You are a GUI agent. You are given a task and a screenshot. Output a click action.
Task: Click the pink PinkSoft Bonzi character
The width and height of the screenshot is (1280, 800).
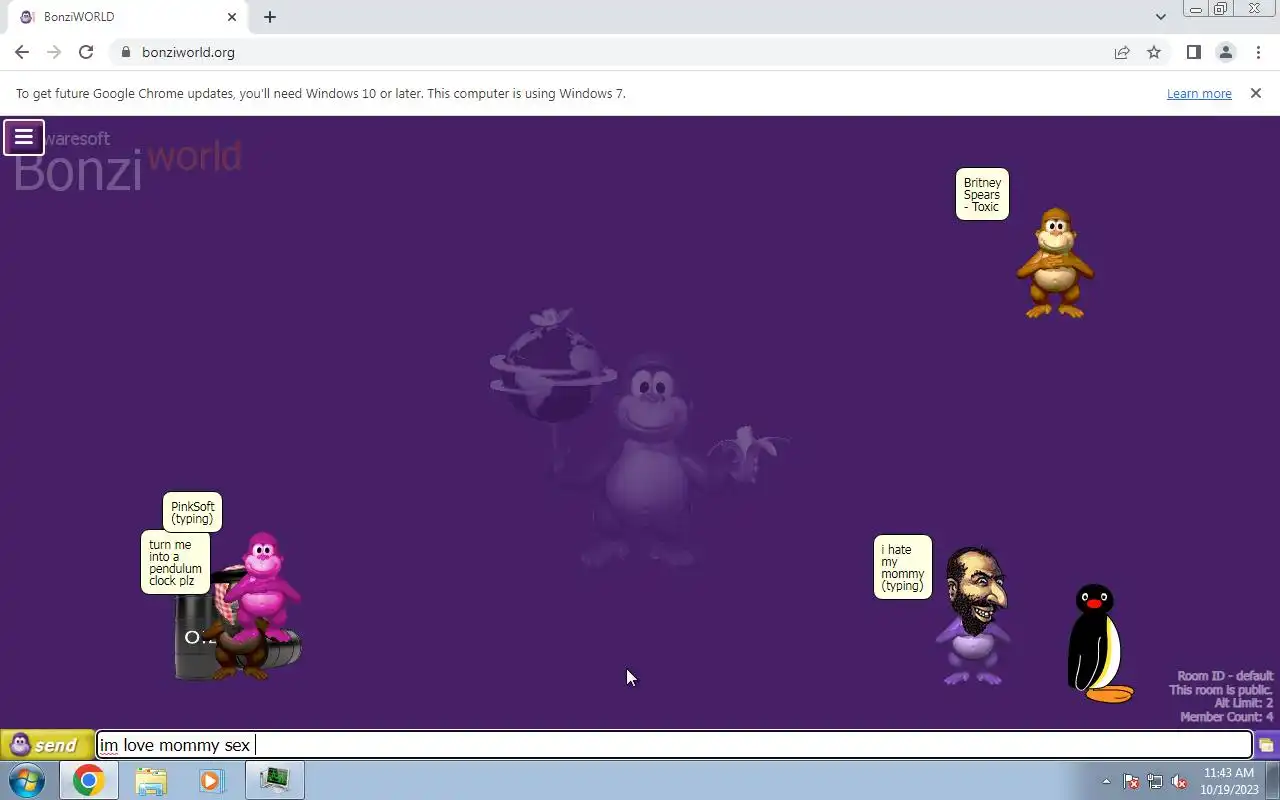coord(262,588)
